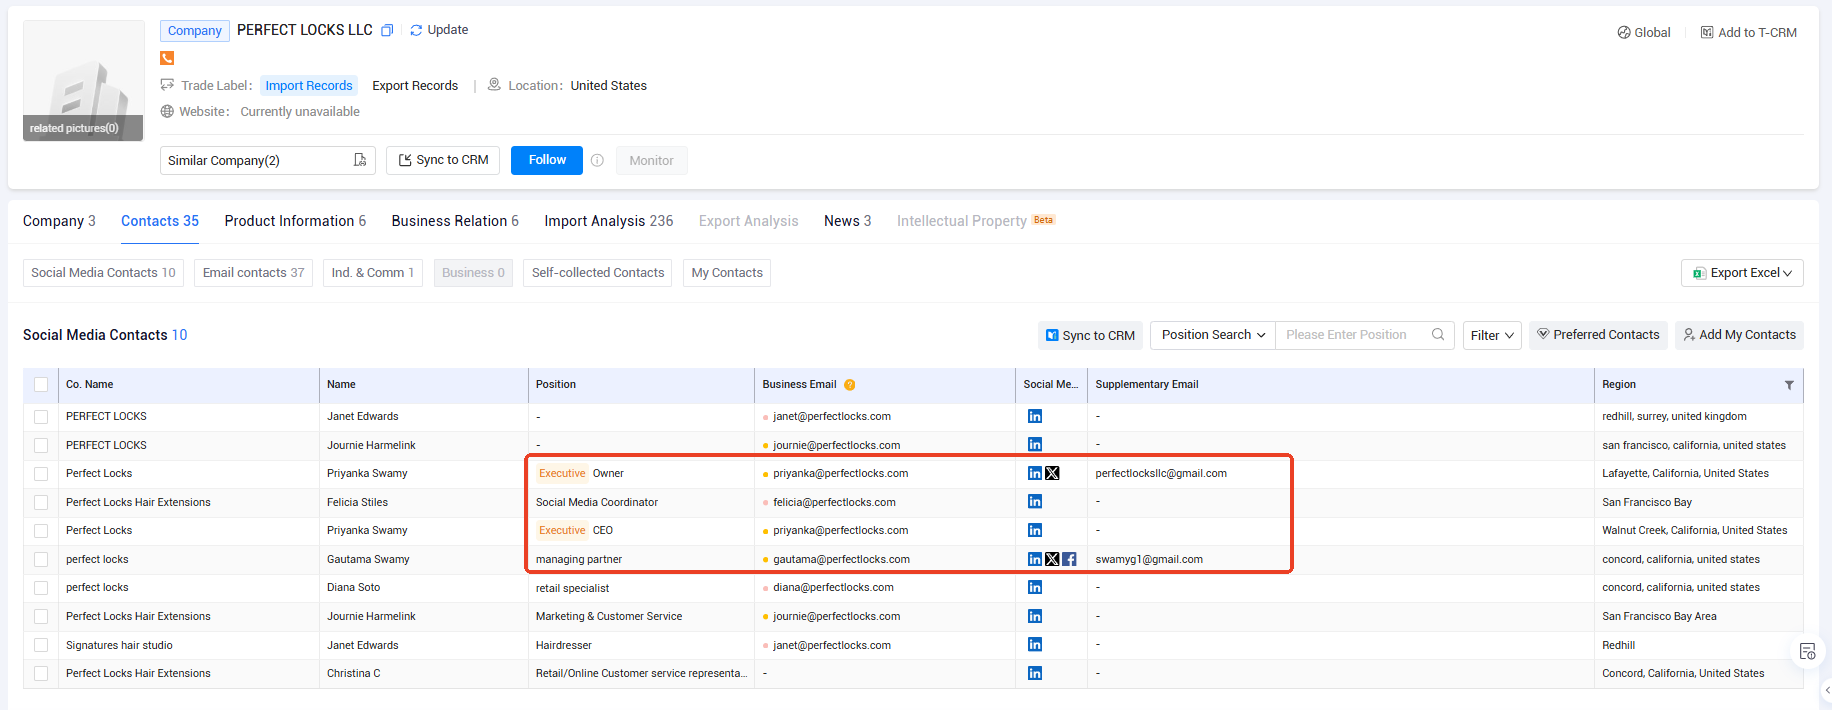Viewport: 1832px width, 710px height.
Task: Open the Email contacts 37 sub-tab
Action: [x=253, y=273]
